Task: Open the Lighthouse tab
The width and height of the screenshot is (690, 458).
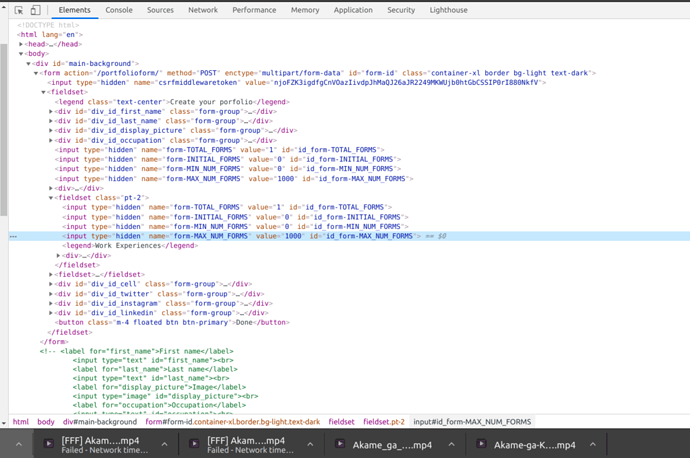Action: click(x=448, y=10)
